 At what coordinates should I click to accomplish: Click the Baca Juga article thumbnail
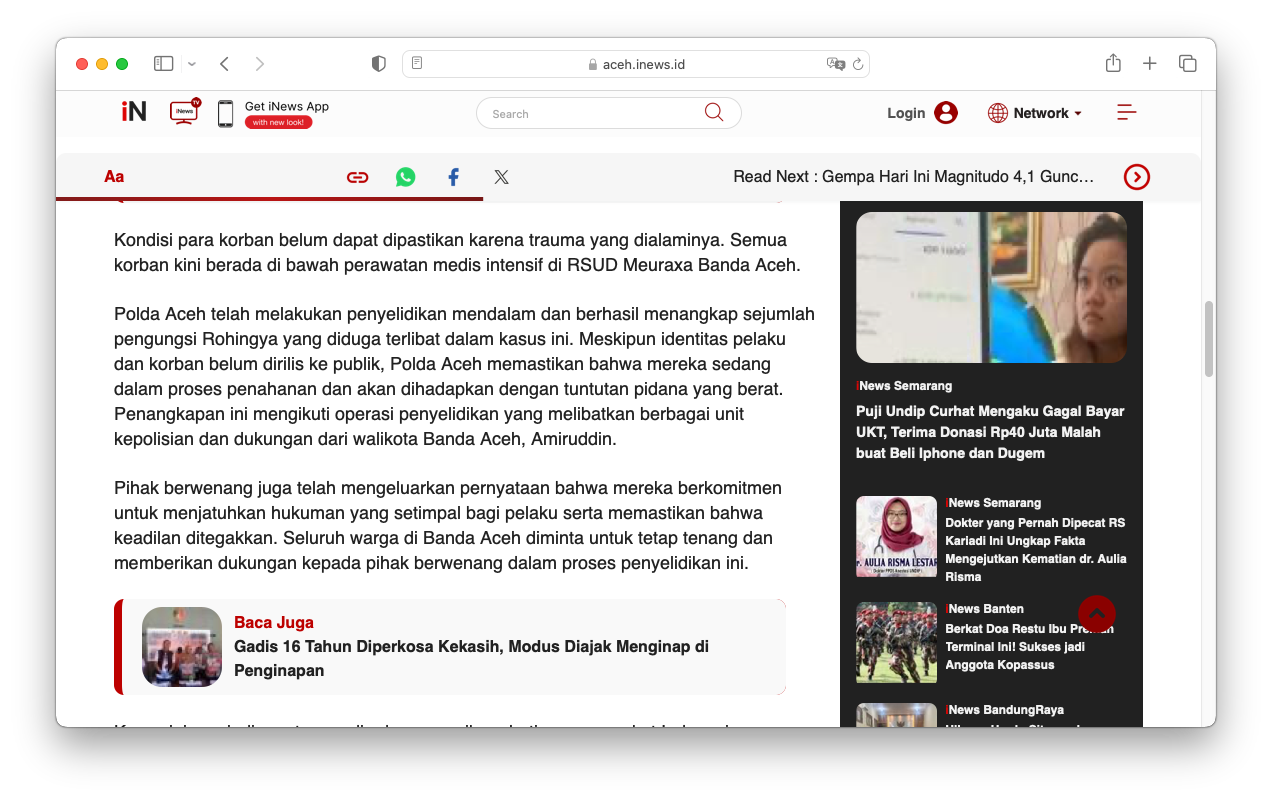(x=182, y=647)
